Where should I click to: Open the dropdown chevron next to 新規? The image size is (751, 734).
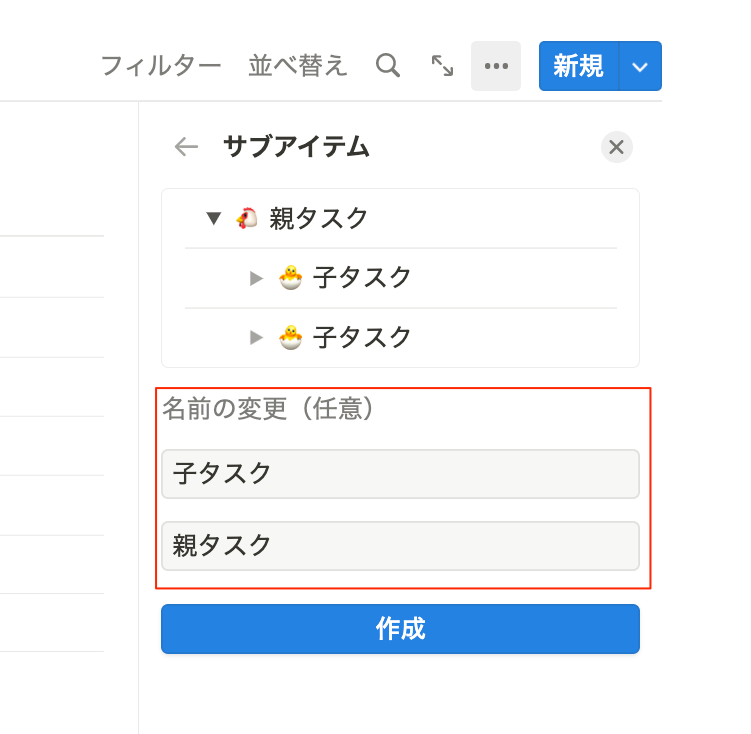[640, 66]
